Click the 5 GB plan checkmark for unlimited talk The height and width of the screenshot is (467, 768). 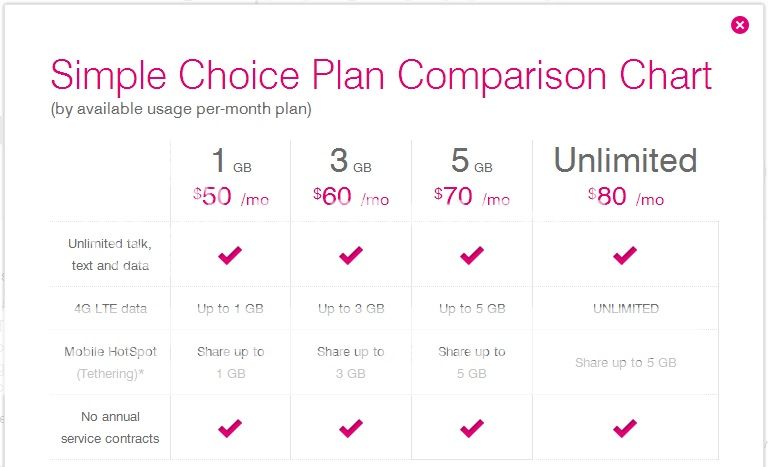pos(472,255)
